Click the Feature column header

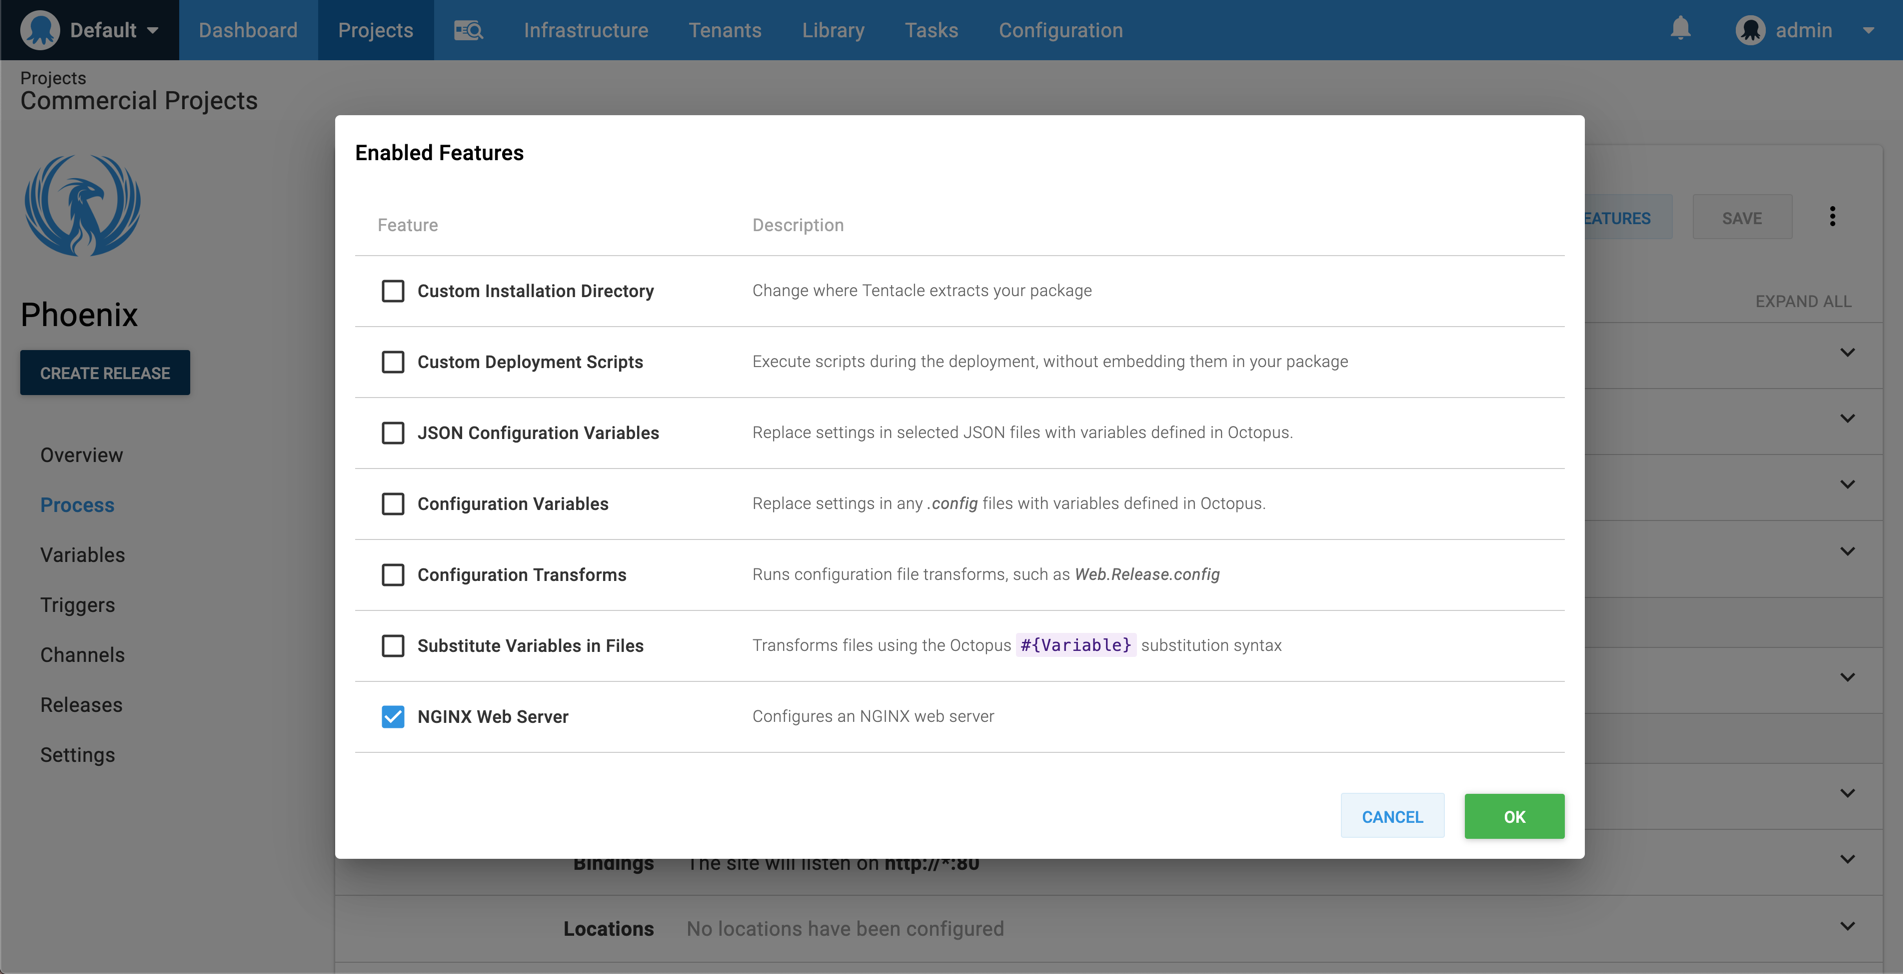pyautogui.click(x=408, y=225)
